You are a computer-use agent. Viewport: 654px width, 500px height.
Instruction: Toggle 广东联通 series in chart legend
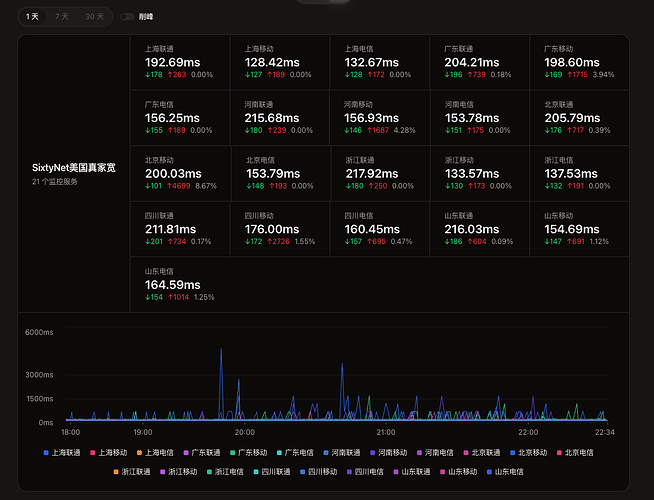[x=202, y=453]
